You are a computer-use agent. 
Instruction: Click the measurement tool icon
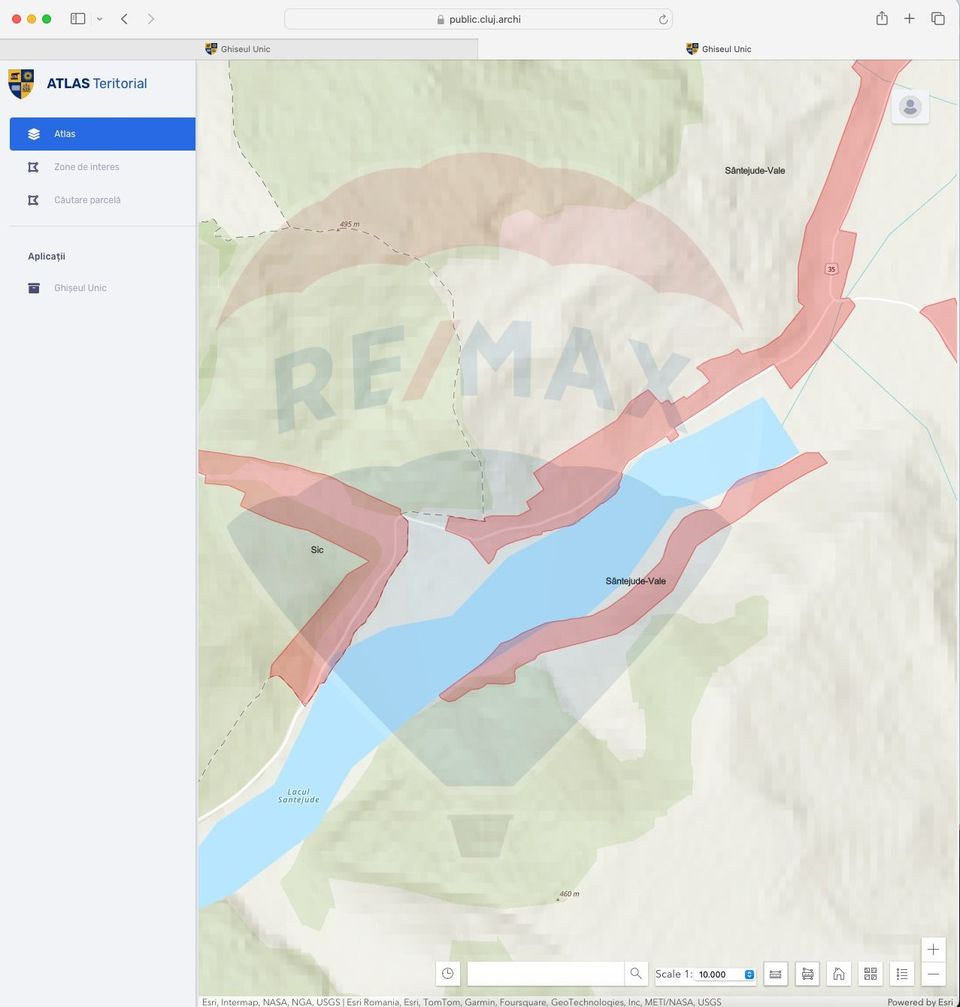point(776,973)
